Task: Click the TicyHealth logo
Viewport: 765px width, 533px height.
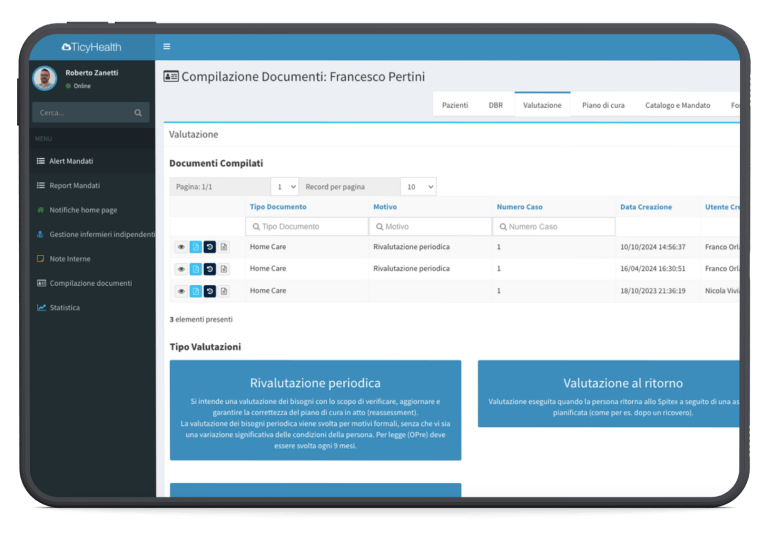Action: [x=92, y=46]
